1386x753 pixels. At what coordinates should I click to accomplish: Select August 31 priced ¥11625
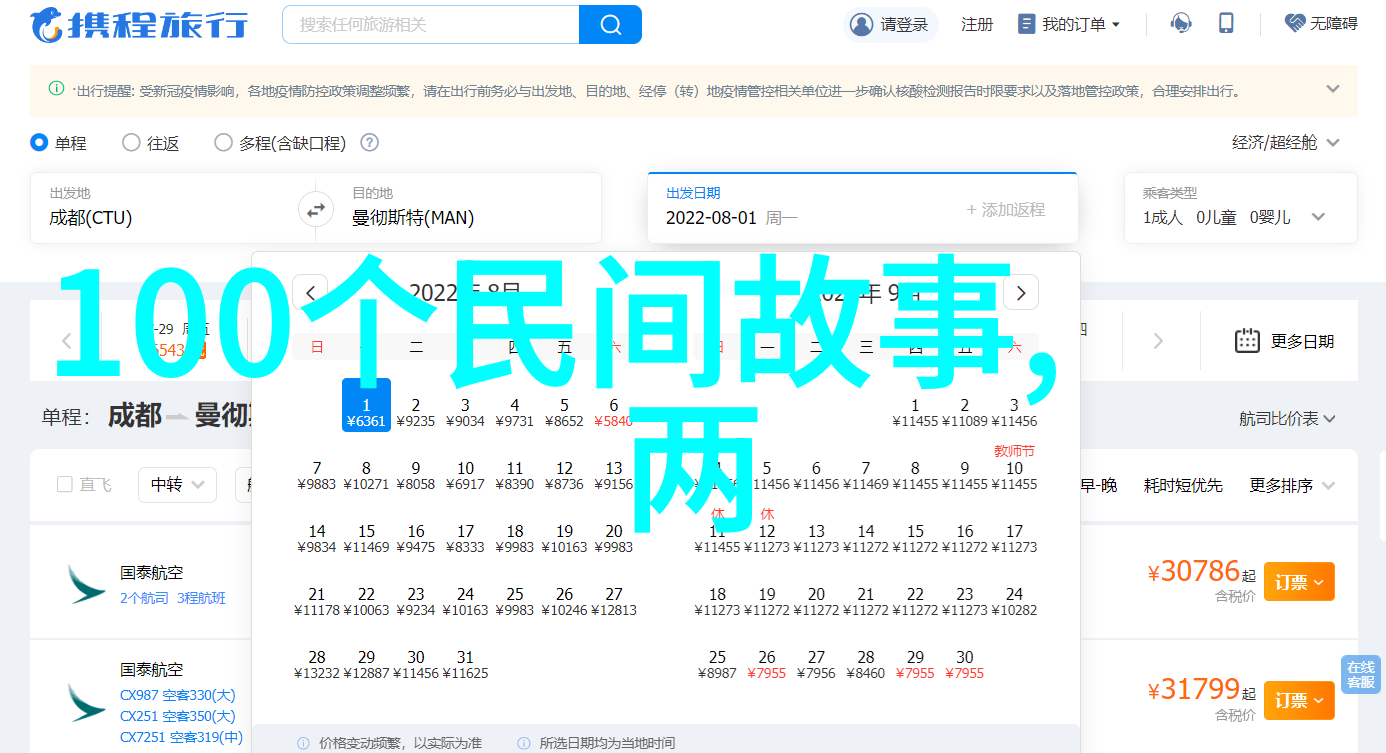pyautogui.click(x=465, y=664)
